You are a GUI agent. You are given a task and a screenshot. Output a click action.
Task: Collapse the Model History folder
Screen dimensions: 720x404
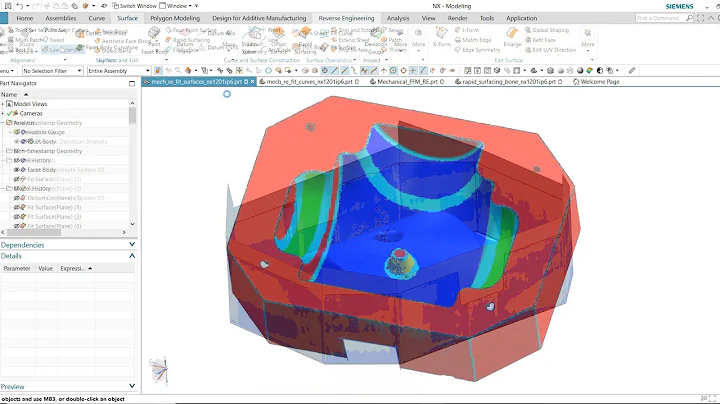2,189
